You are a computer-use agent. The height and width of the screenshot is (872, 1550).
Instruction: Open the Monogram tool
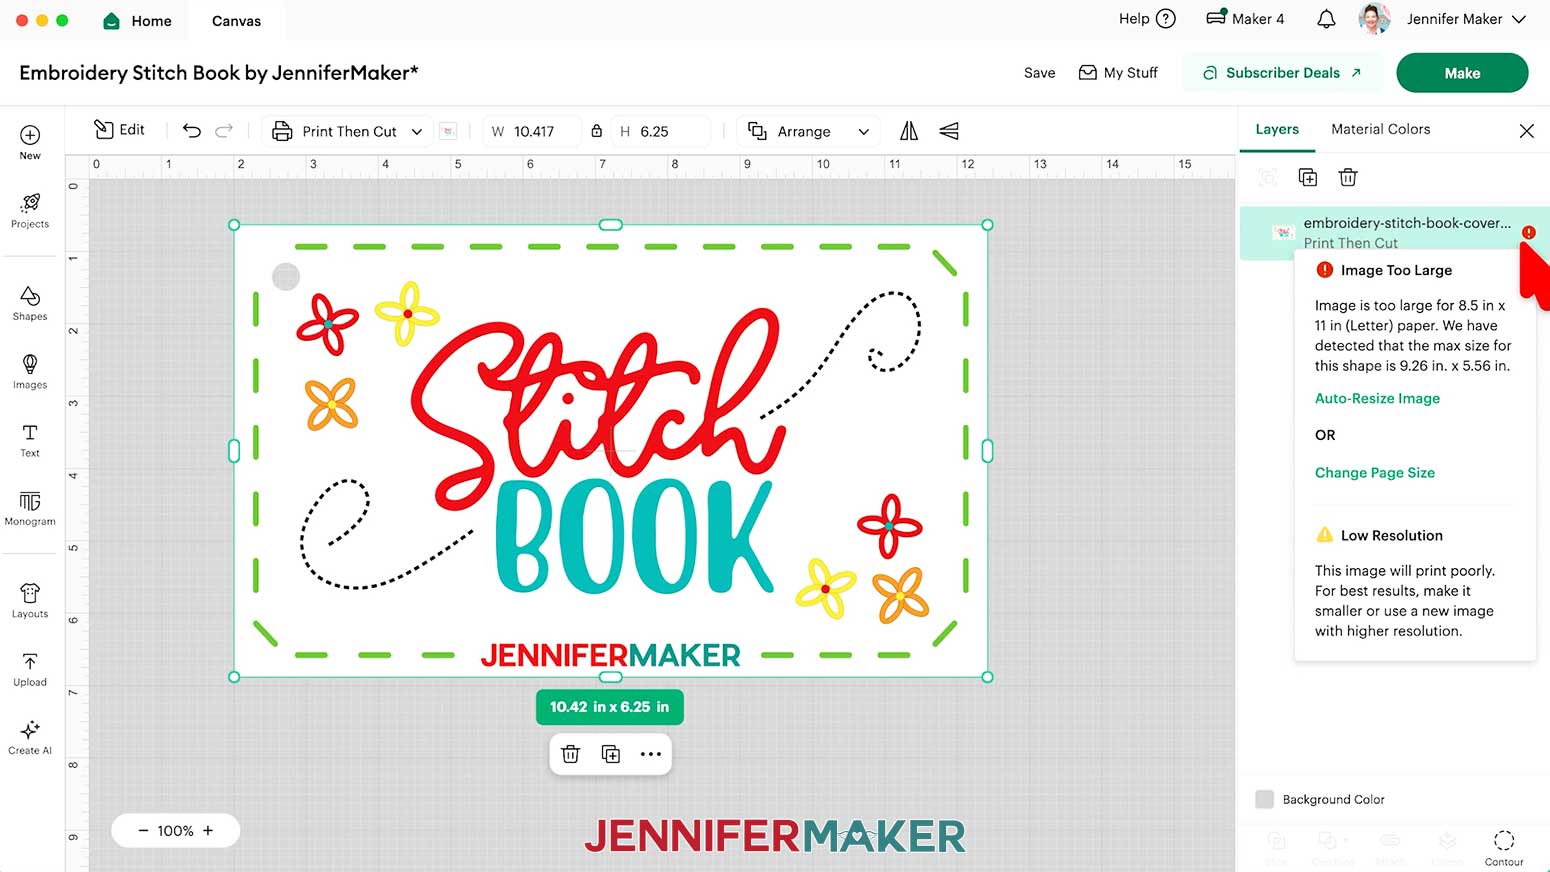30,508
